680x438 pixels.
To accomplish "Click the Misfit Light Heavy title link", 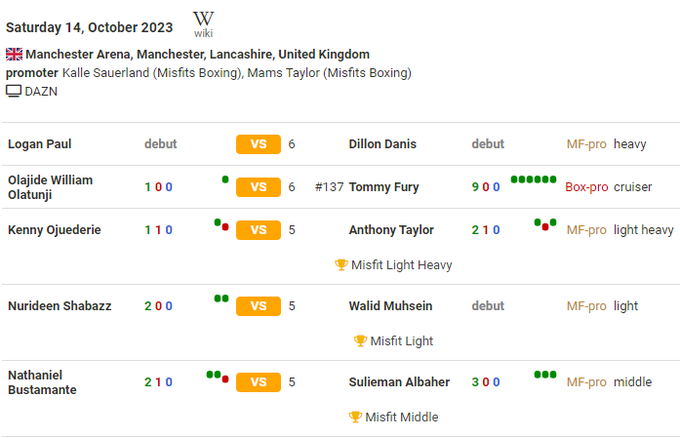I will click(401, 265).
